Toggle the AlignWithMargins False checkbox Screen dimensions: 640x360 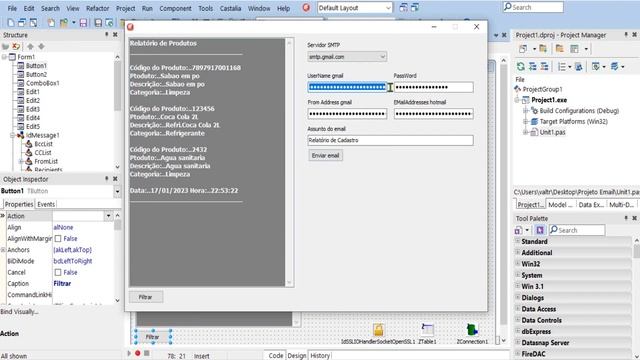point(58,238)
